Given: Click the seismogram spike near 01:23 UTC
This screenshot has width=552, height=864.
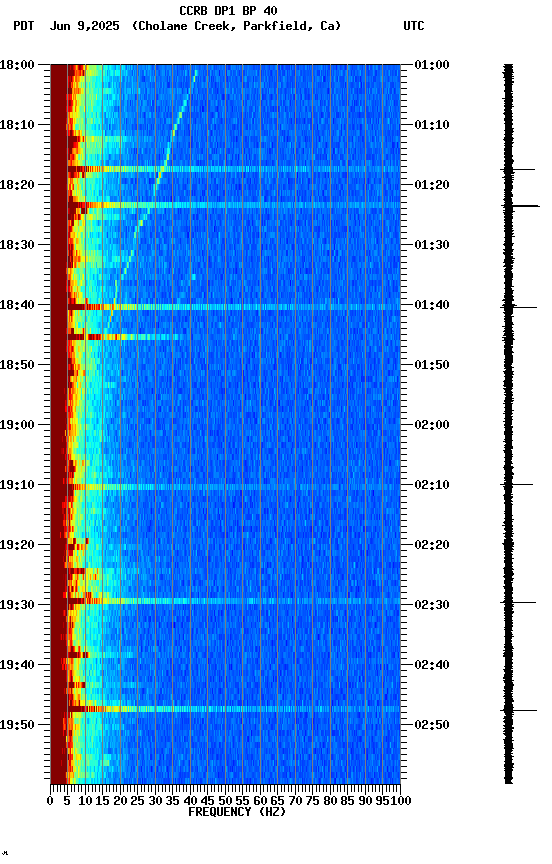Looking at the screenshot, I should click(x=521, y=206).
